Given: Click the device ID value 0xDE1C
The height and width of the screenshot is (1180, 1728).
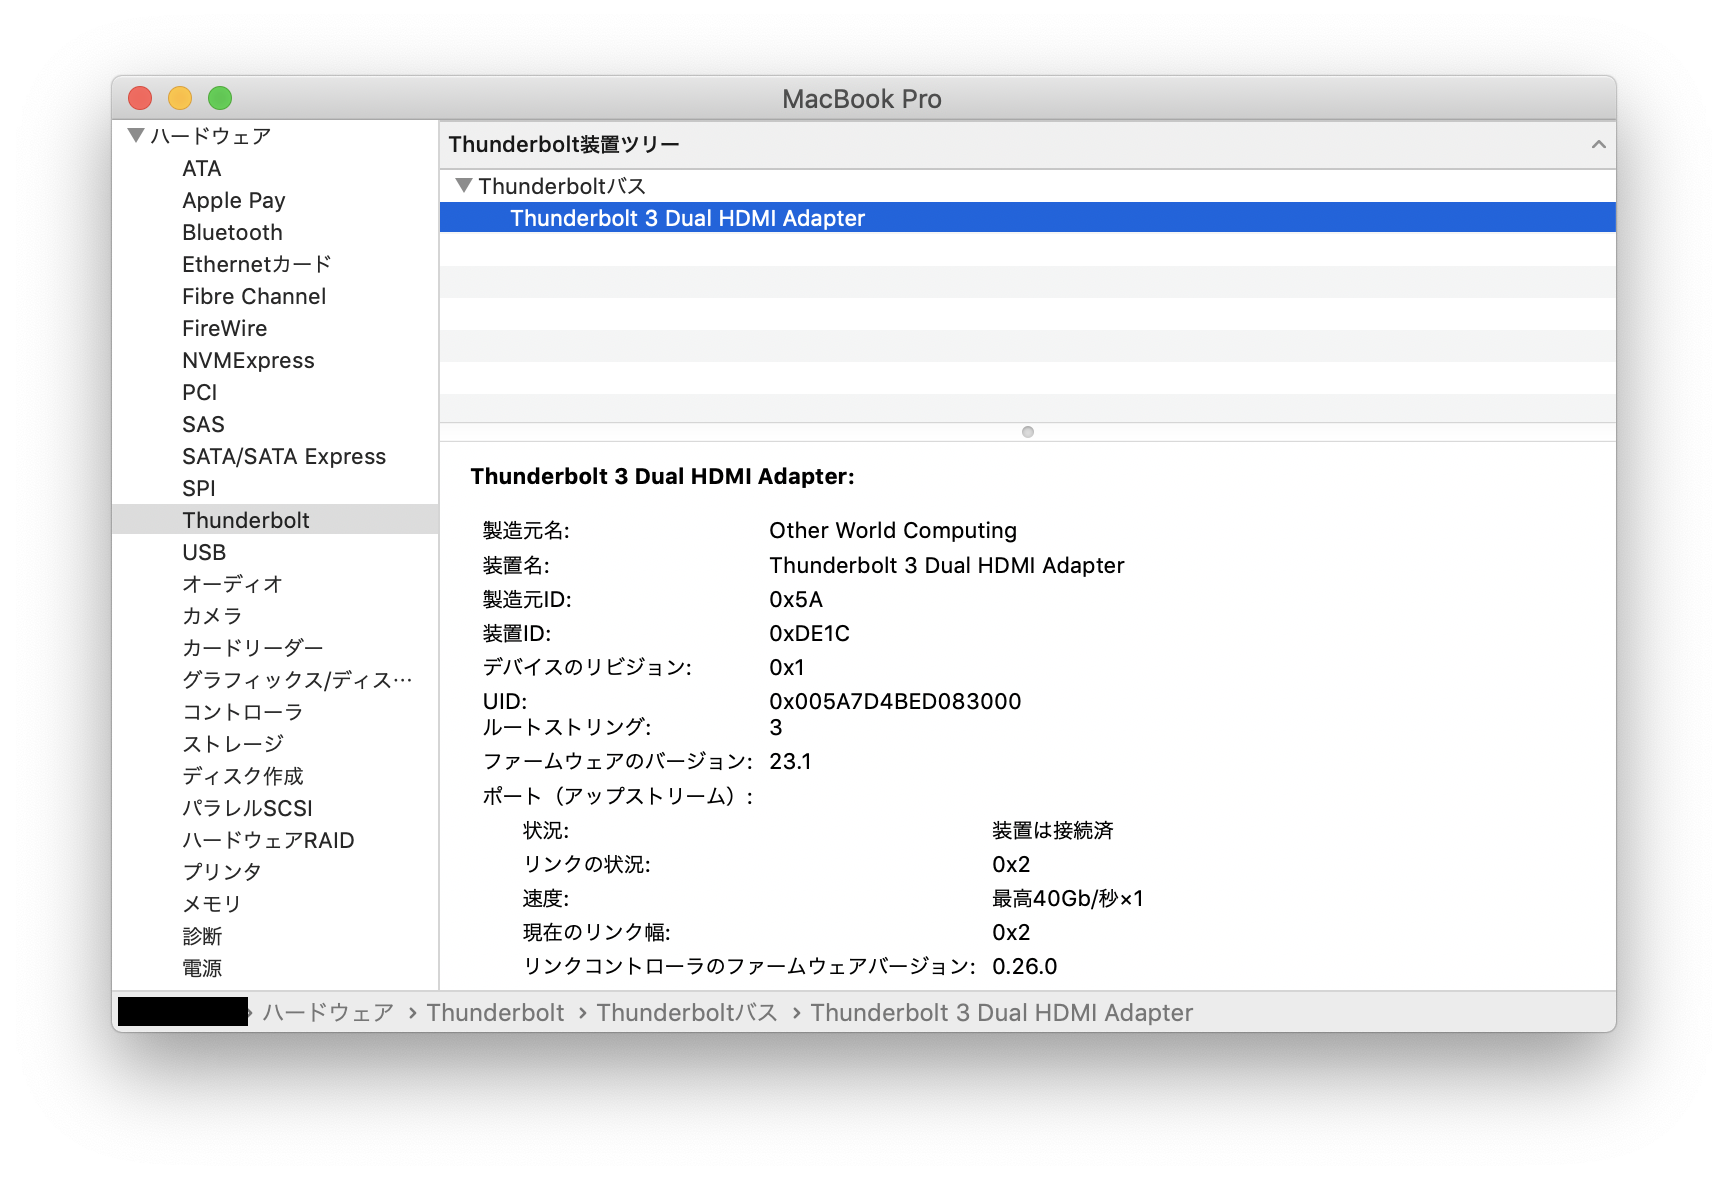Looking at the screenshot, I should (x=809, y=633).
